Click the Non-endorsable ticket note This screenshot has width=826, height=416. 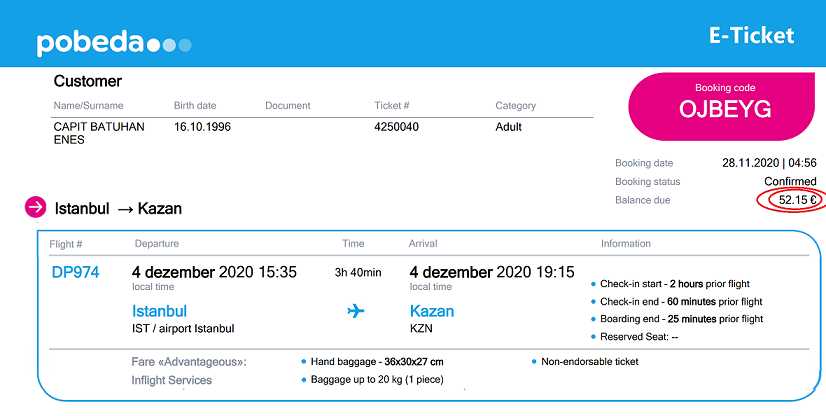pyautogui.click(x=585, y=362)
